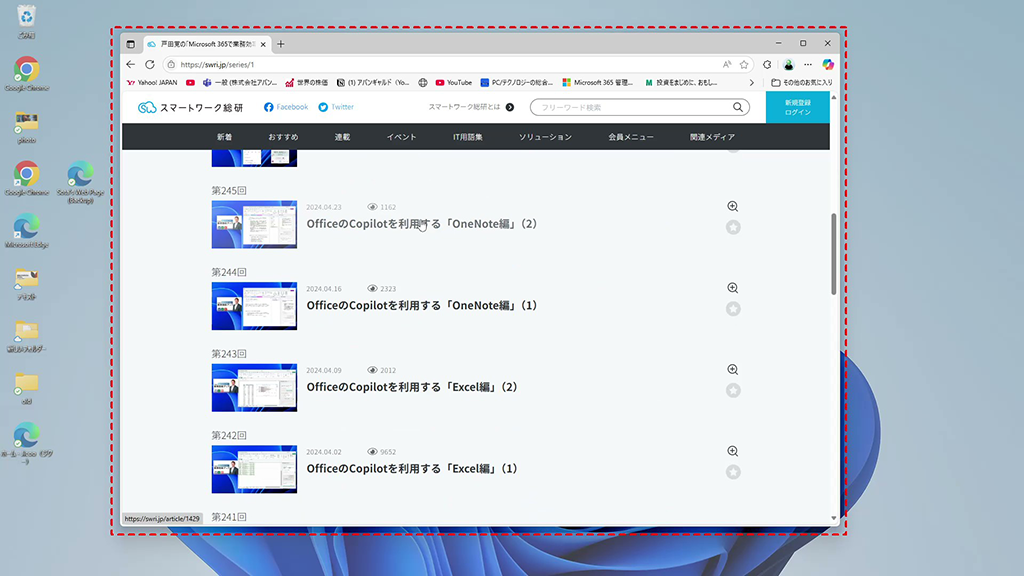Click the page scrollbar down arrow
This screenshot has height=576, width=1024.
click(833, 519)
